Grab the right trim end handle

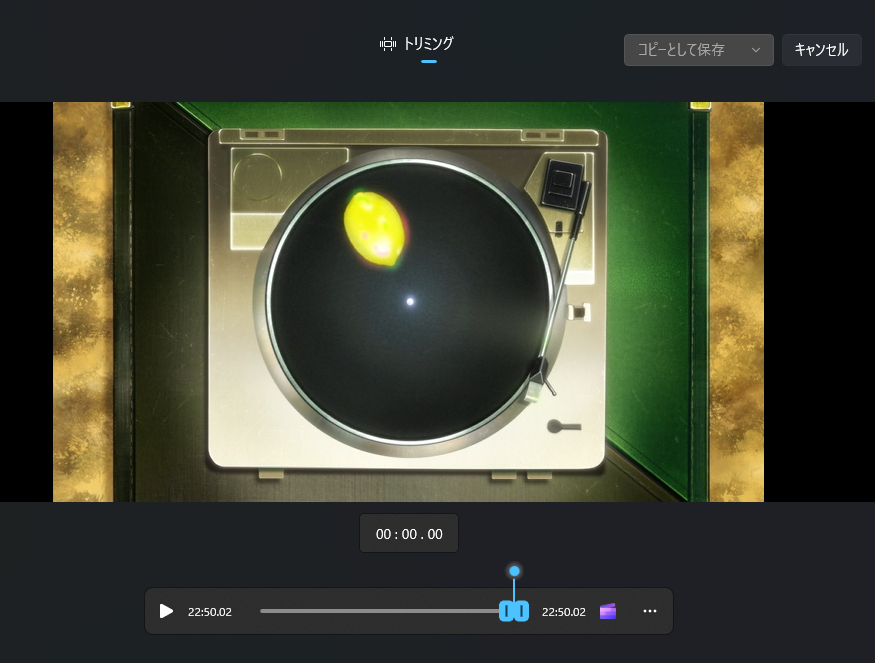click(x=521, y=611)
